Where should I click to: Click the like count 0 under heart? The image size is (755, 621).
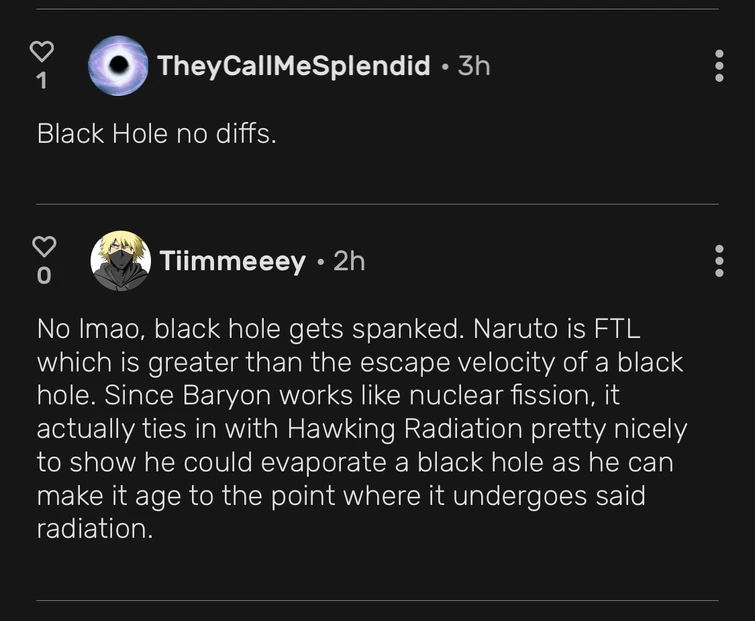click(41, 277)
